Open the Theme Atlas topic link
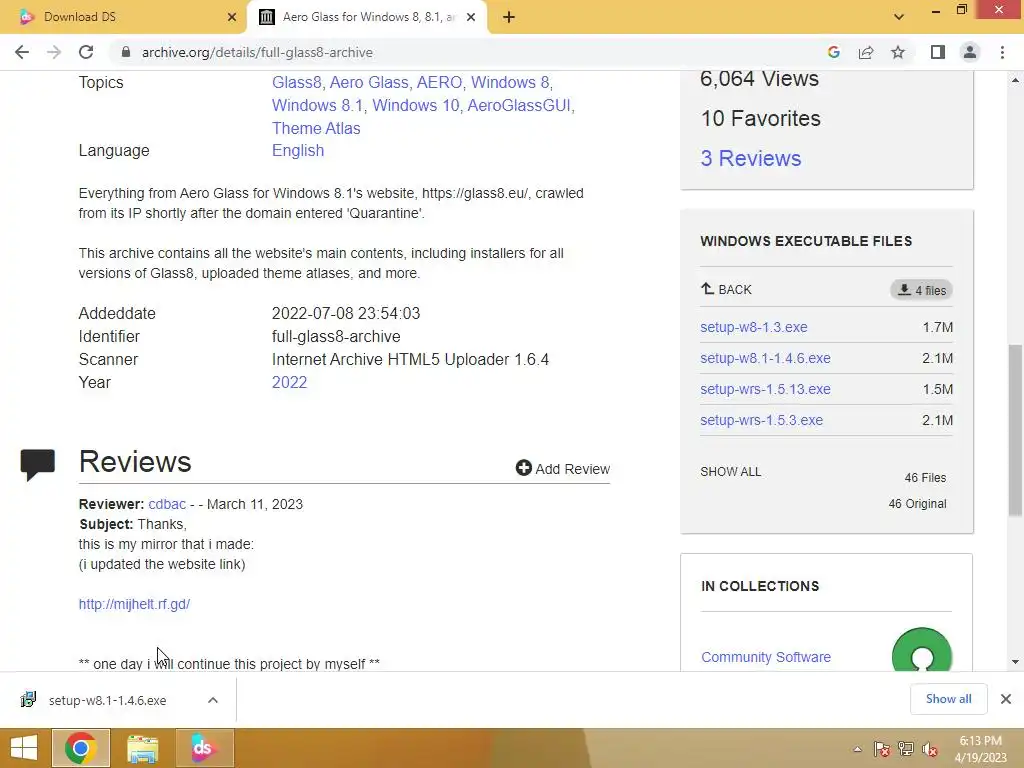The width and height of the screenshot is (1024, 768). (x=316, y=128)
